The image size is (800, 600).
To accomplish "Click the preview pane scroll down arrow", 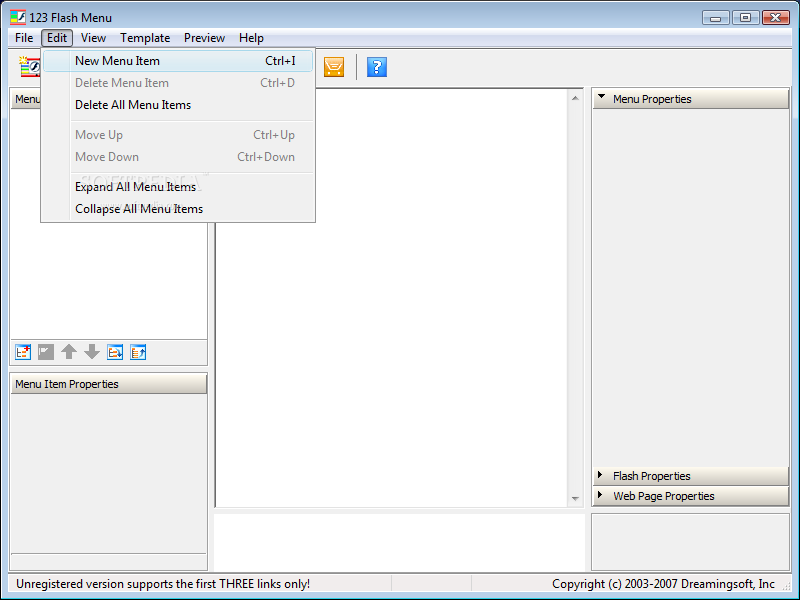I will pyautogui.click(x=575, y=498).
